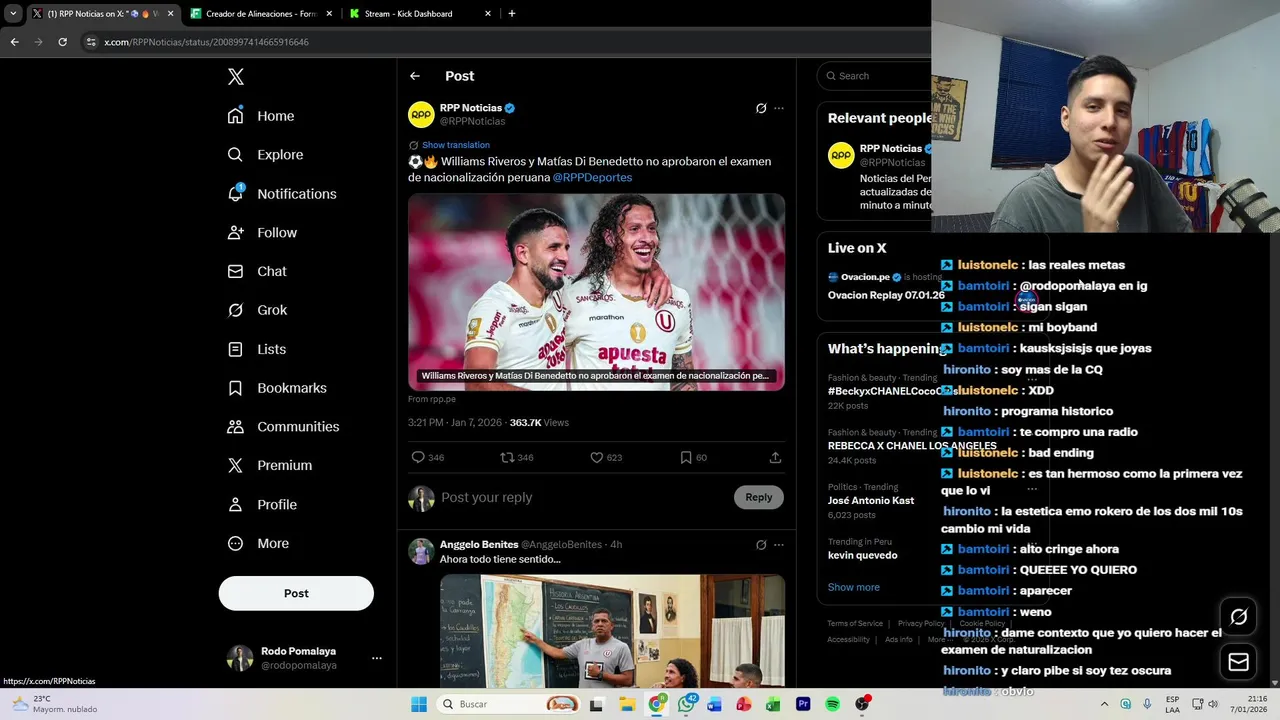Open the José Antonio Kast trending topic

[871, 499]
